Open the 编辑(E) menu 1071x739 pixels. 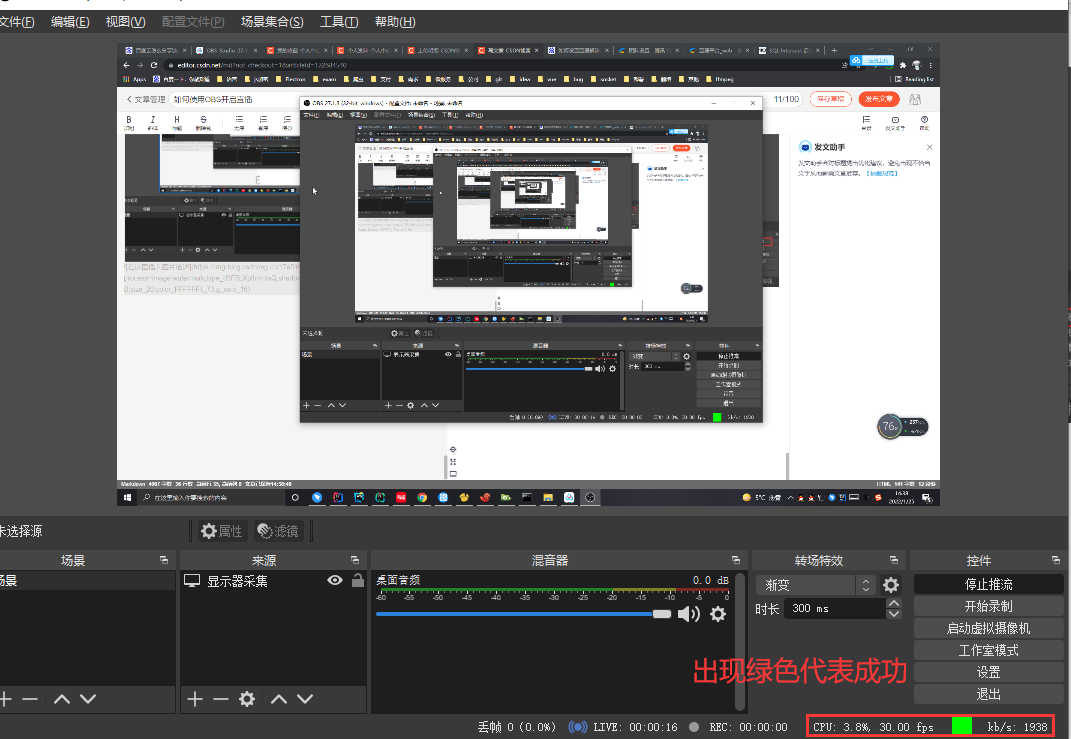[70, 22]
